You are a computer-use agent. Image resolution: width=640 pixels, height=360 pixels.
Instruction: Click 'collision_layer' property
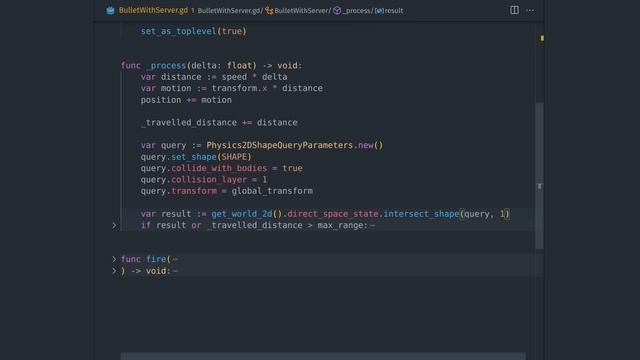(x=209, y=180)
